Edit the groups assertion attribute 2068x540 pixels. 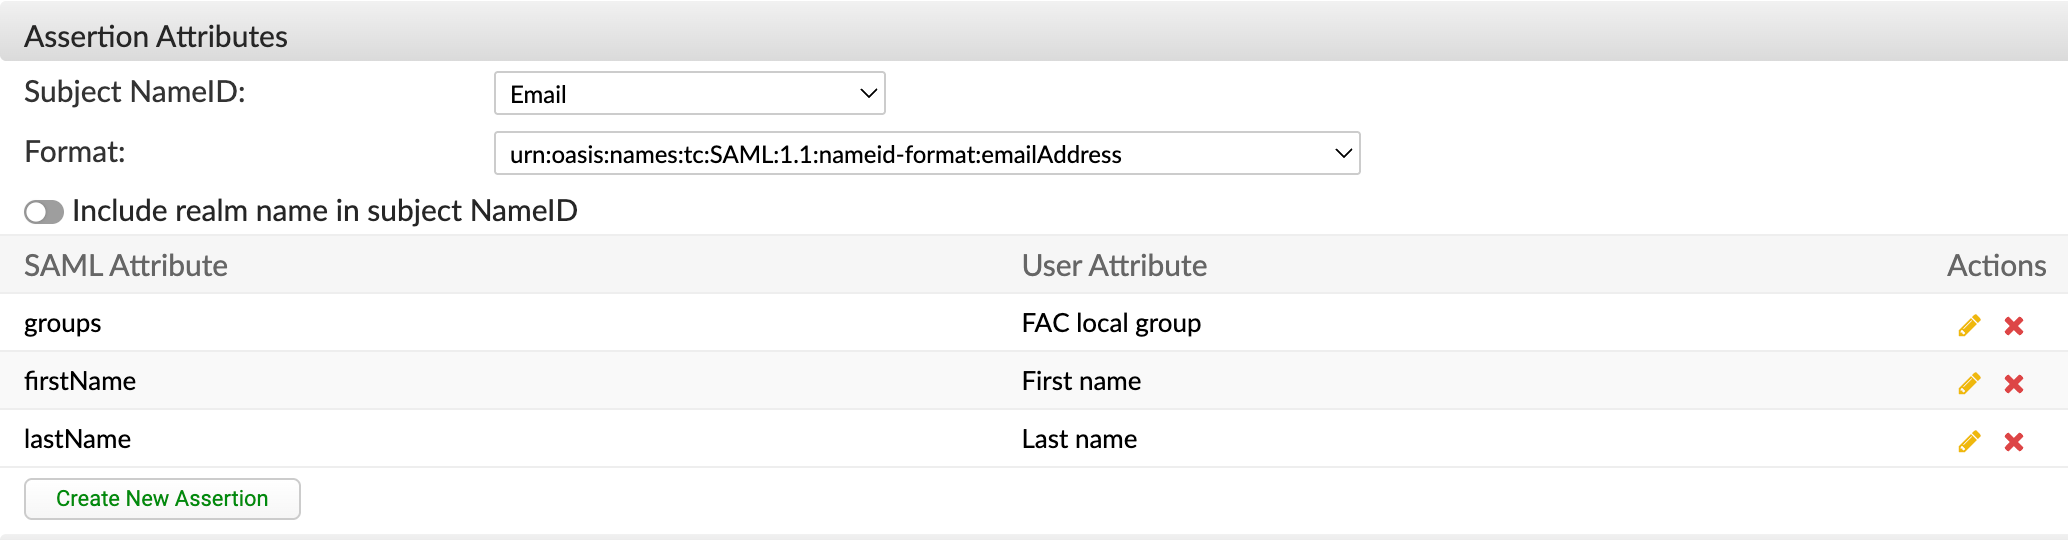1969,325
